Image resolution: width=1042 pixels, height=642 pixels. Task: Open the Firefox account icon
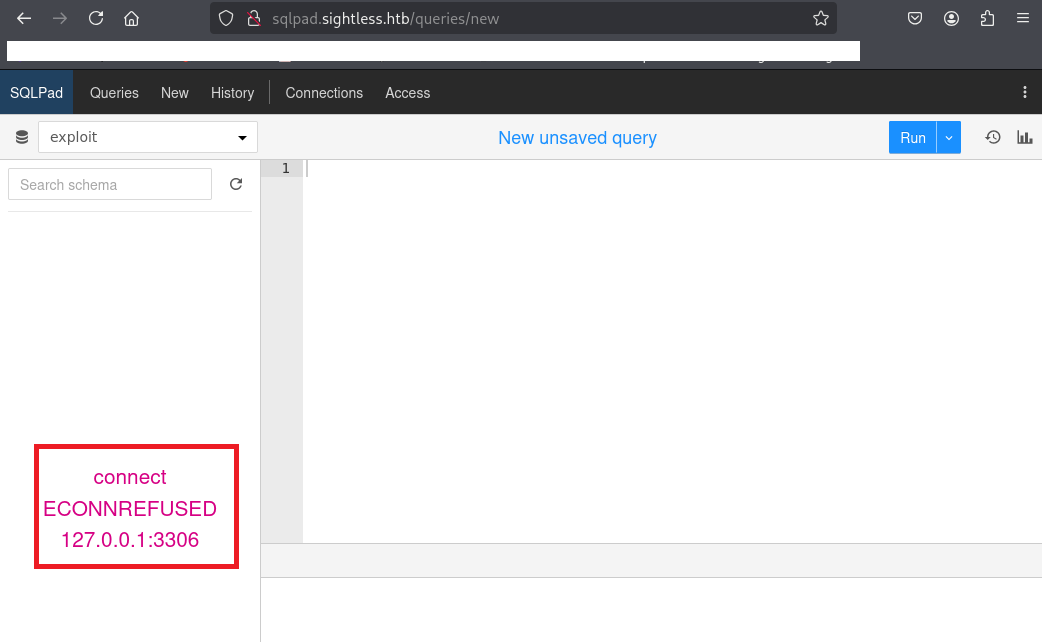point(951,18)
